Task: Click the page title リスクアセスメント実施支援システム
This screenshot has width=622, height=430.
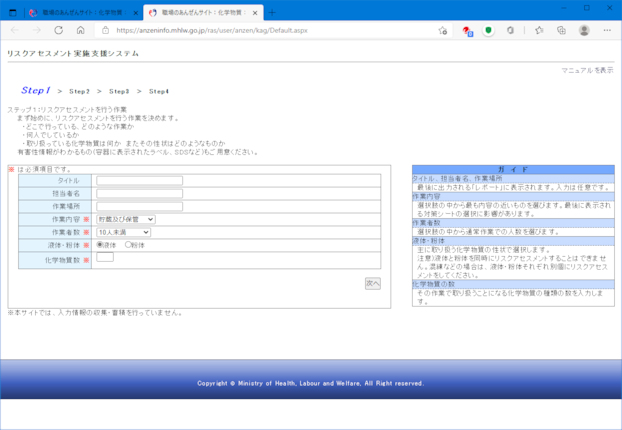Action: point(73,54)
